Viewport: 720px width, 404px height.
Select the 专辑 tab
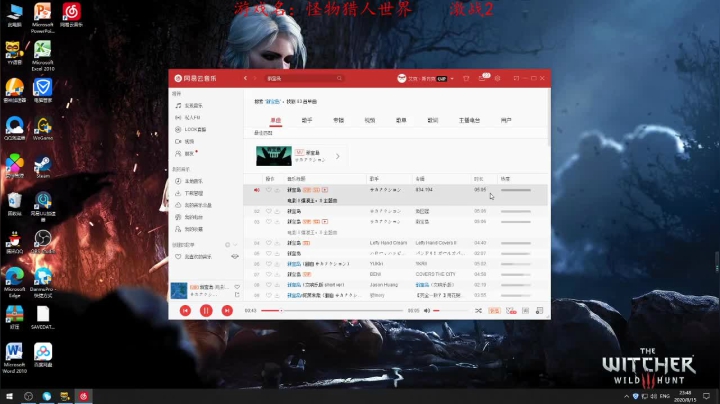coord(338,120)
